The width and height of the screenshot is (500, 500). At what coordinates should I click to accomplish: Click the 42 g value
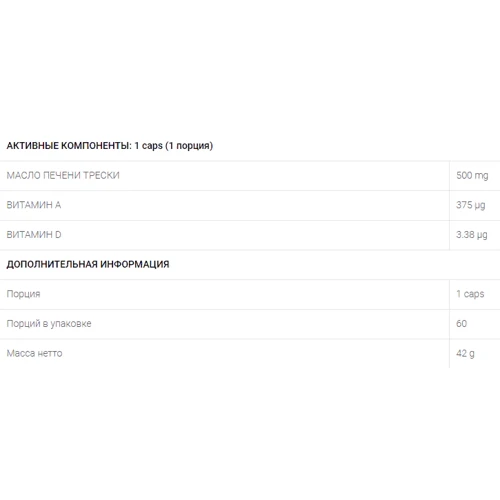click(465, 353)
